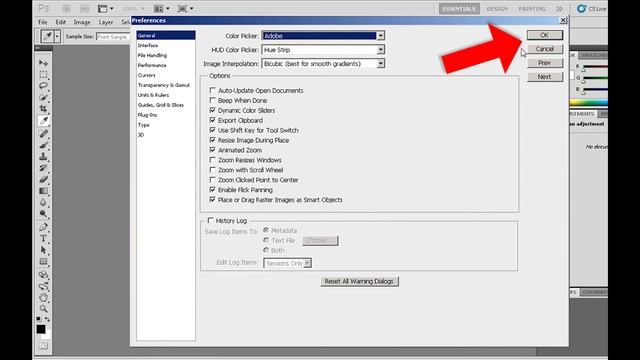
Task: Click Cancel in Preferences dialog
Action: coord(544,49)
